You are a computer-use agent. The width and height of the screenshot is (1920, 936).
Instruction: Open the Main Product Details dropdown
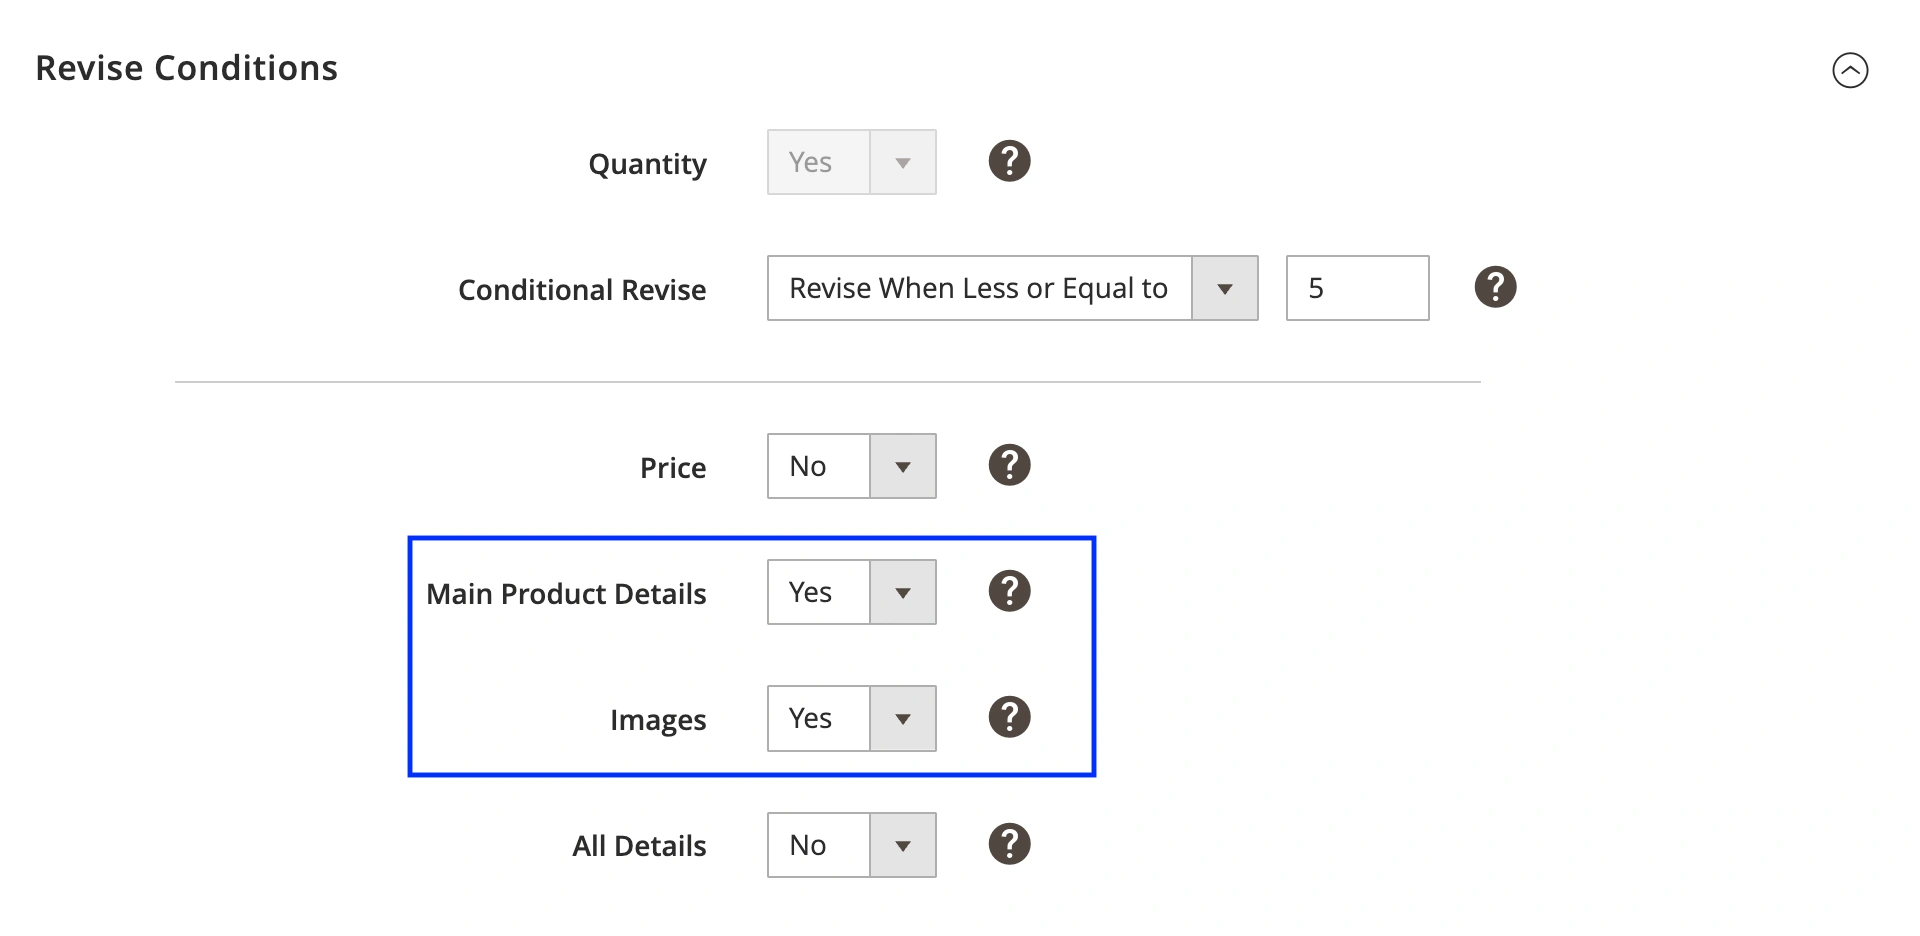(902, 591)
